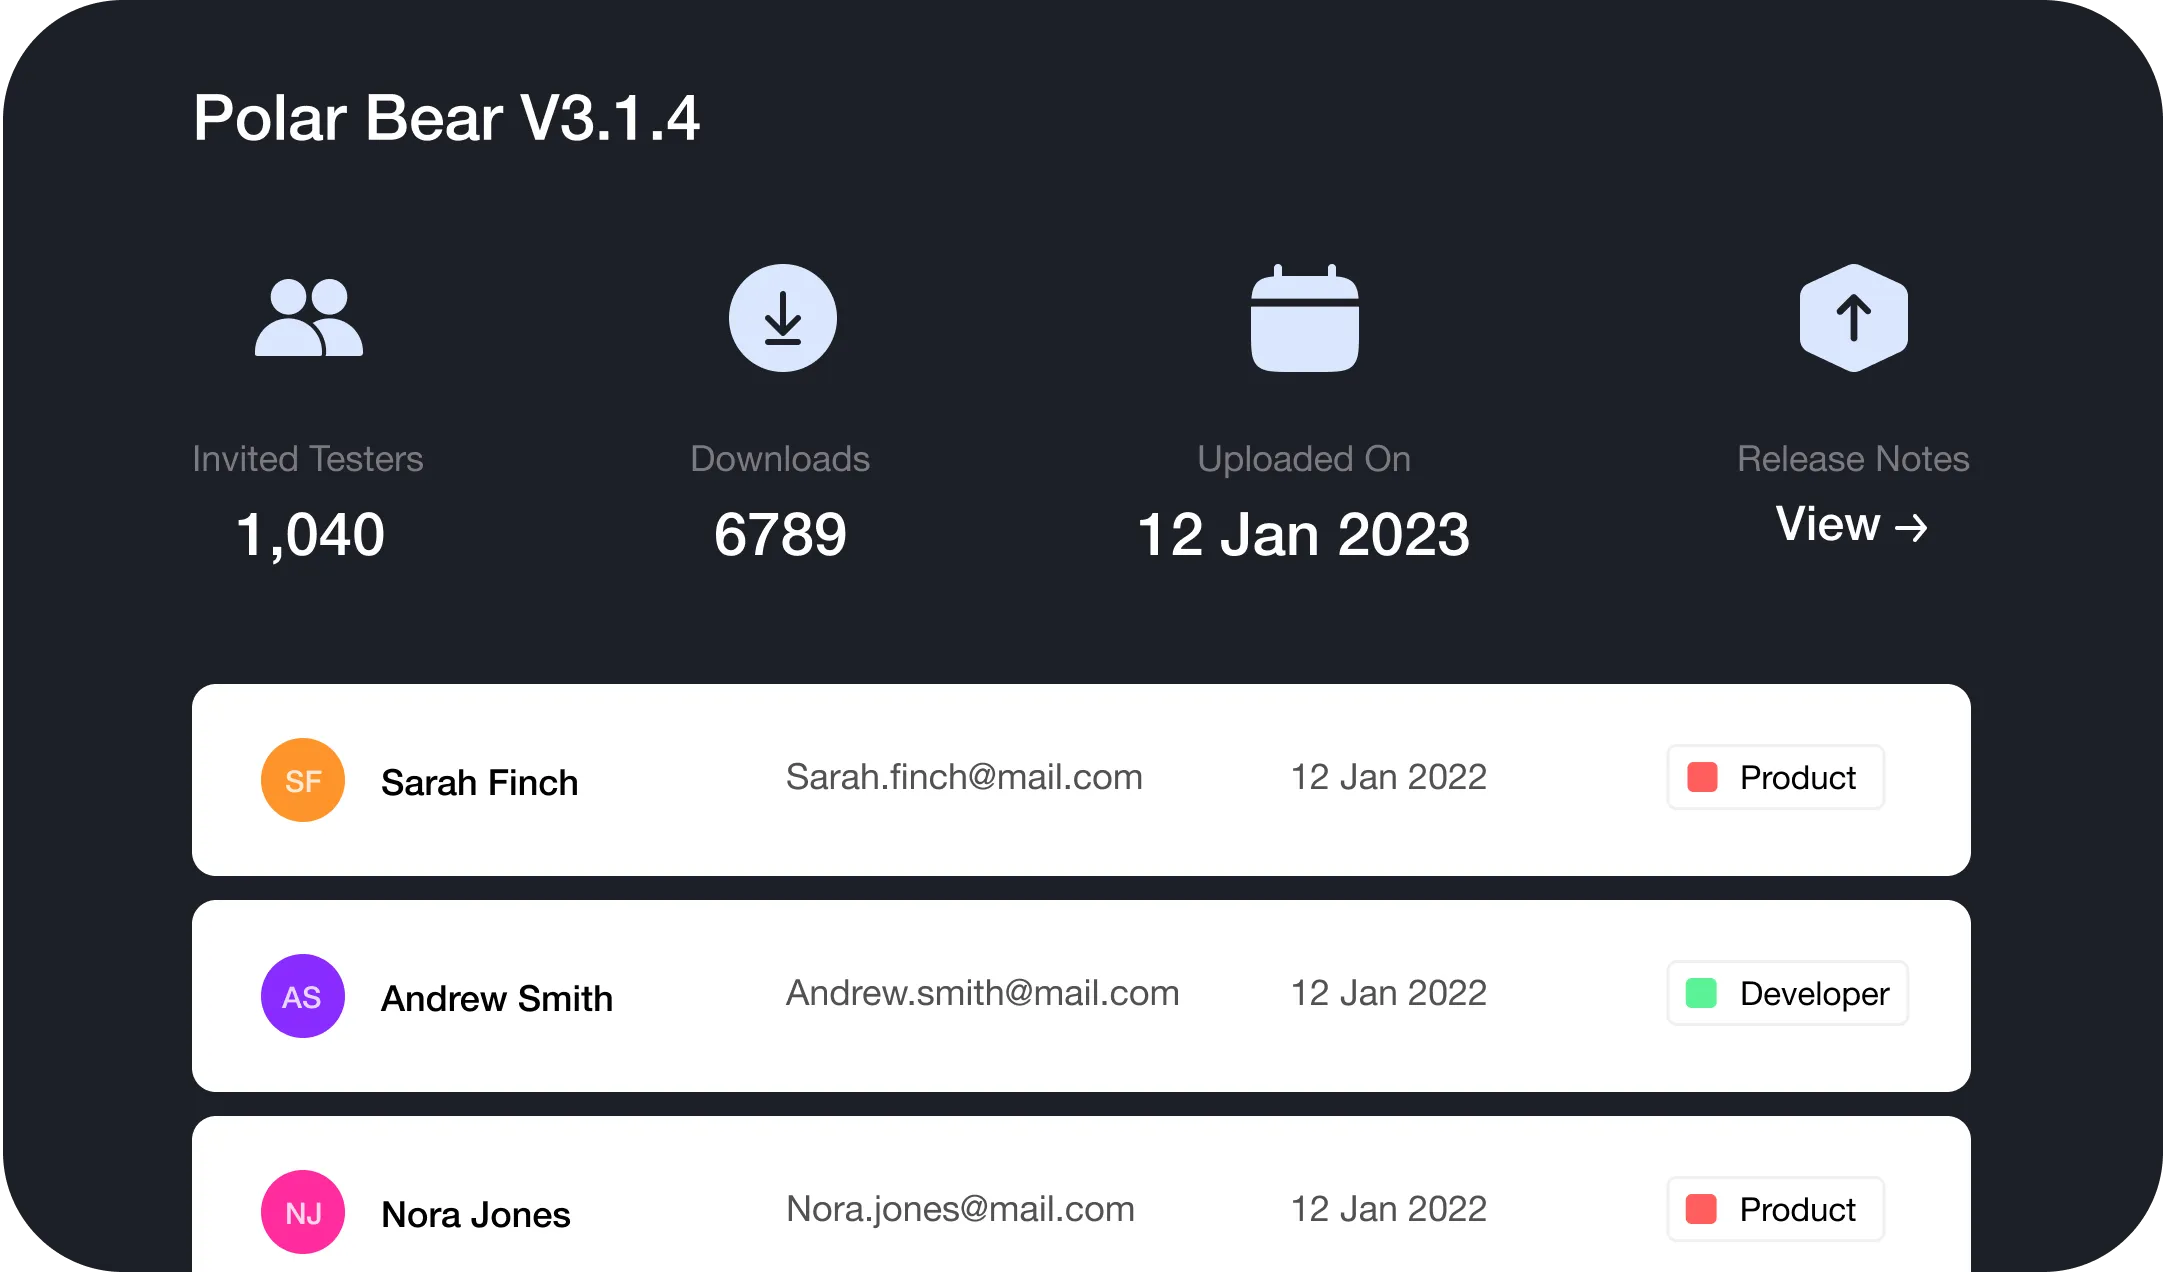Open the Nora.jones@mail.com email address
The width and height of the screenshot is (2163, 1272).
point(960,1209)
